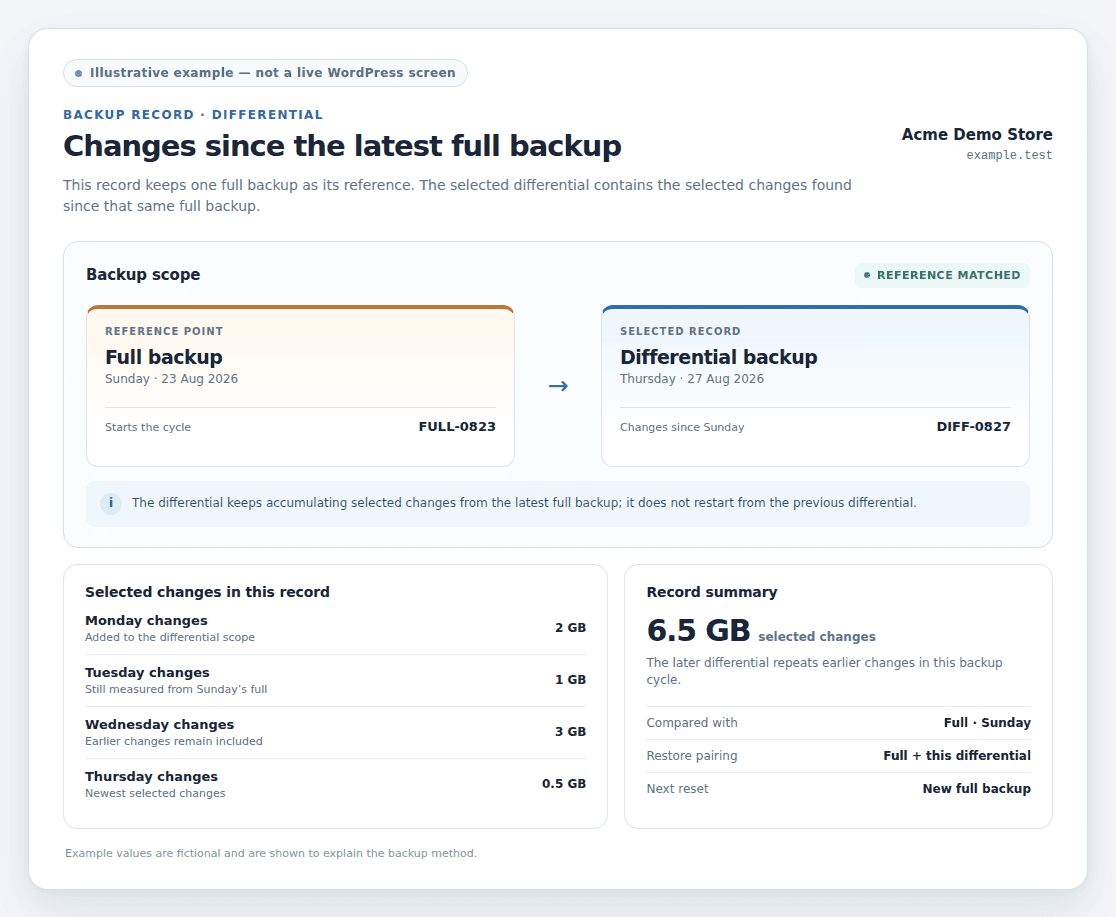Click the Illustrative example notice pill

(265, 73)
